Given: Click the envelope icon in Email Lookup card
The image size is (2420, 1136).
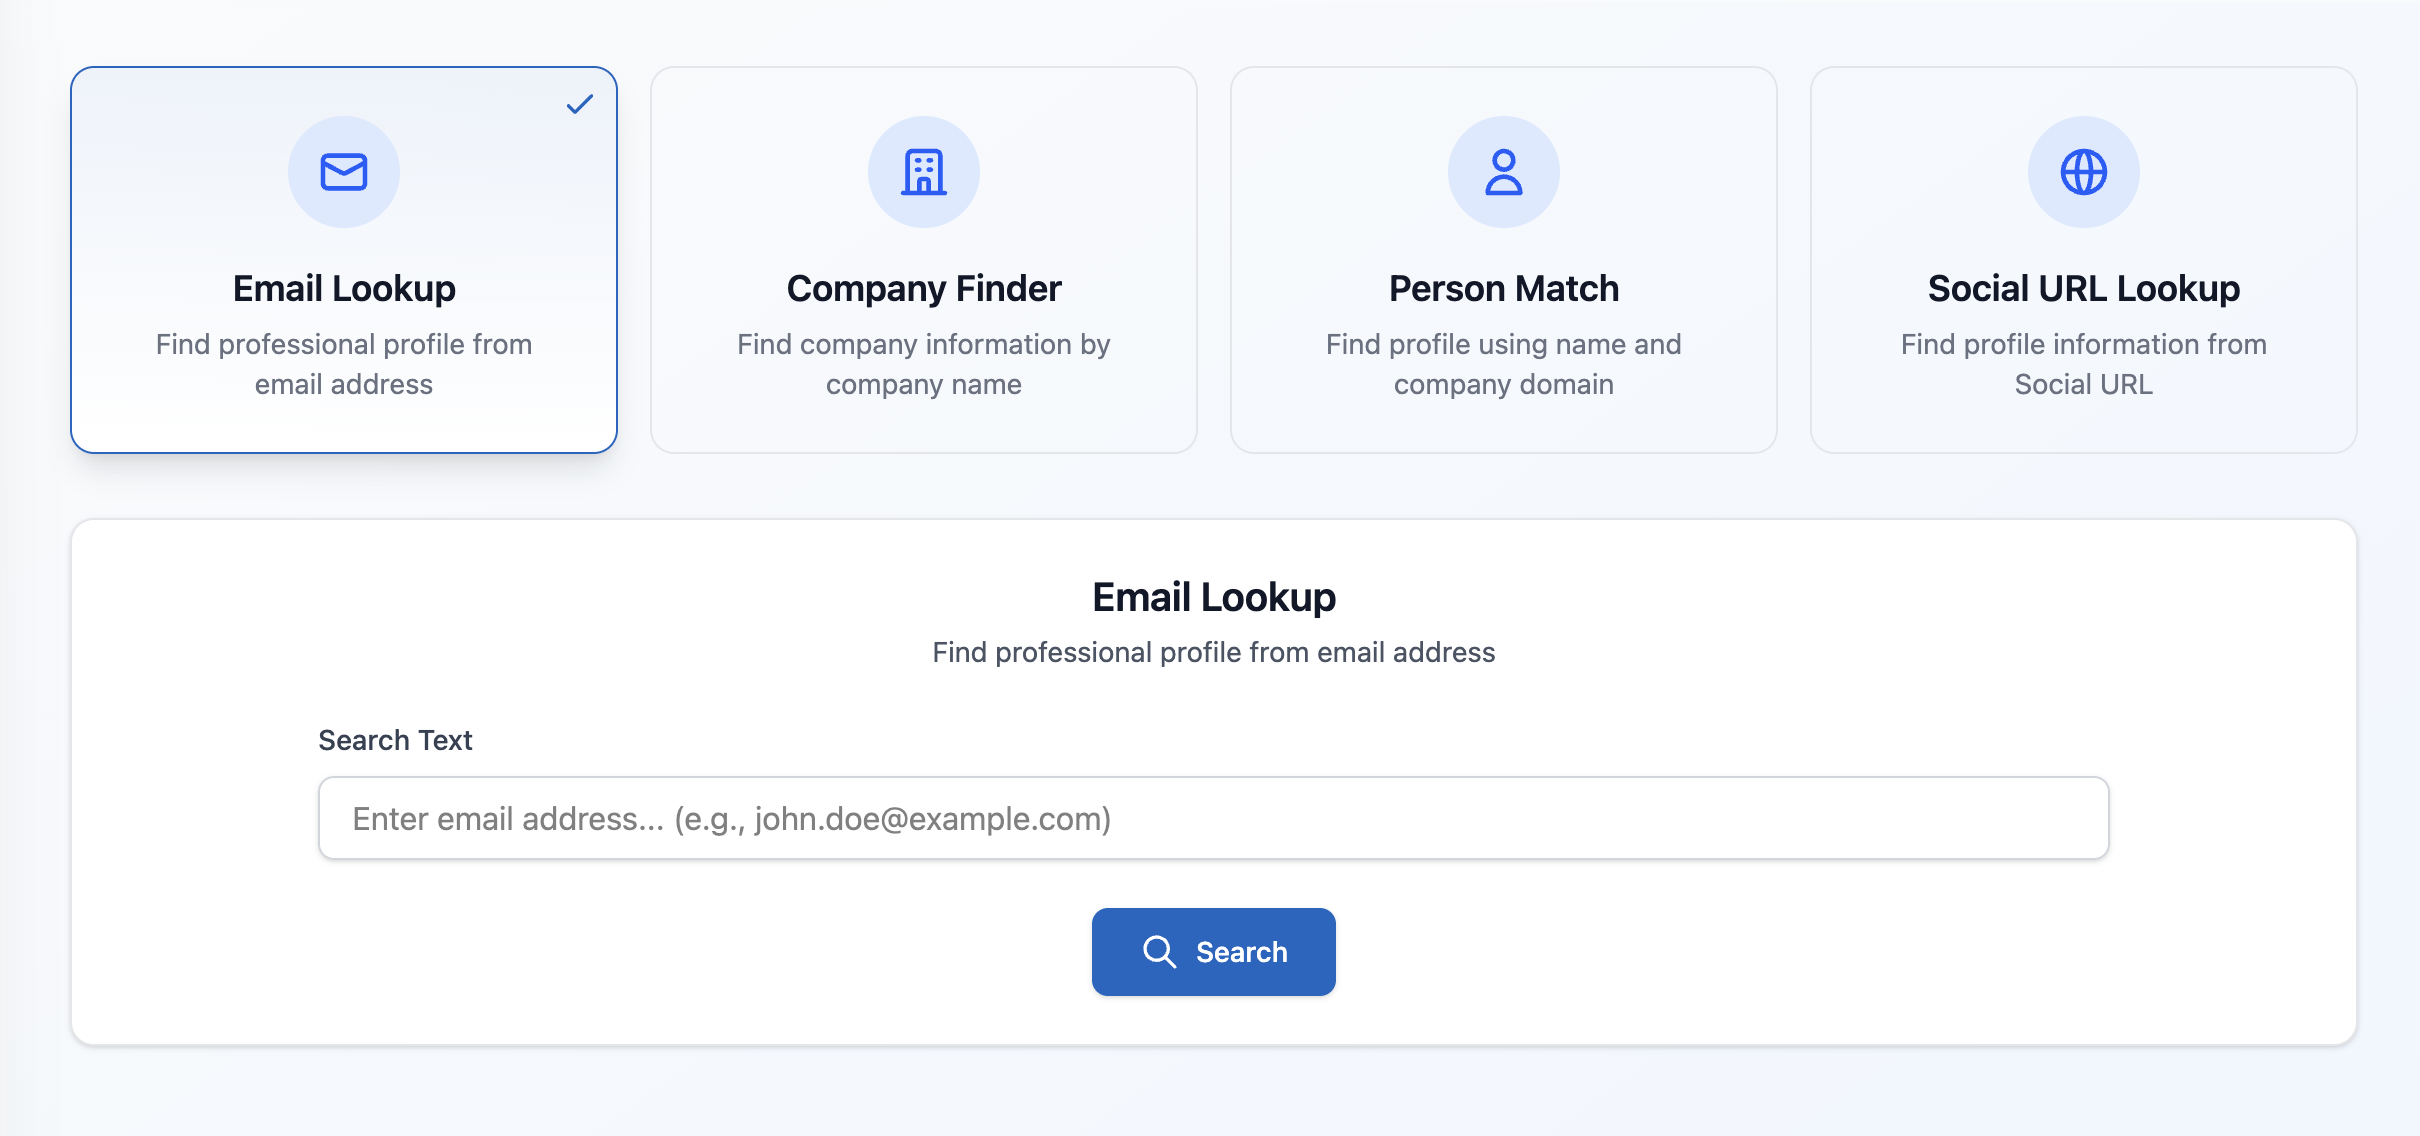Looking at the screenshot, I should point(344,172).
